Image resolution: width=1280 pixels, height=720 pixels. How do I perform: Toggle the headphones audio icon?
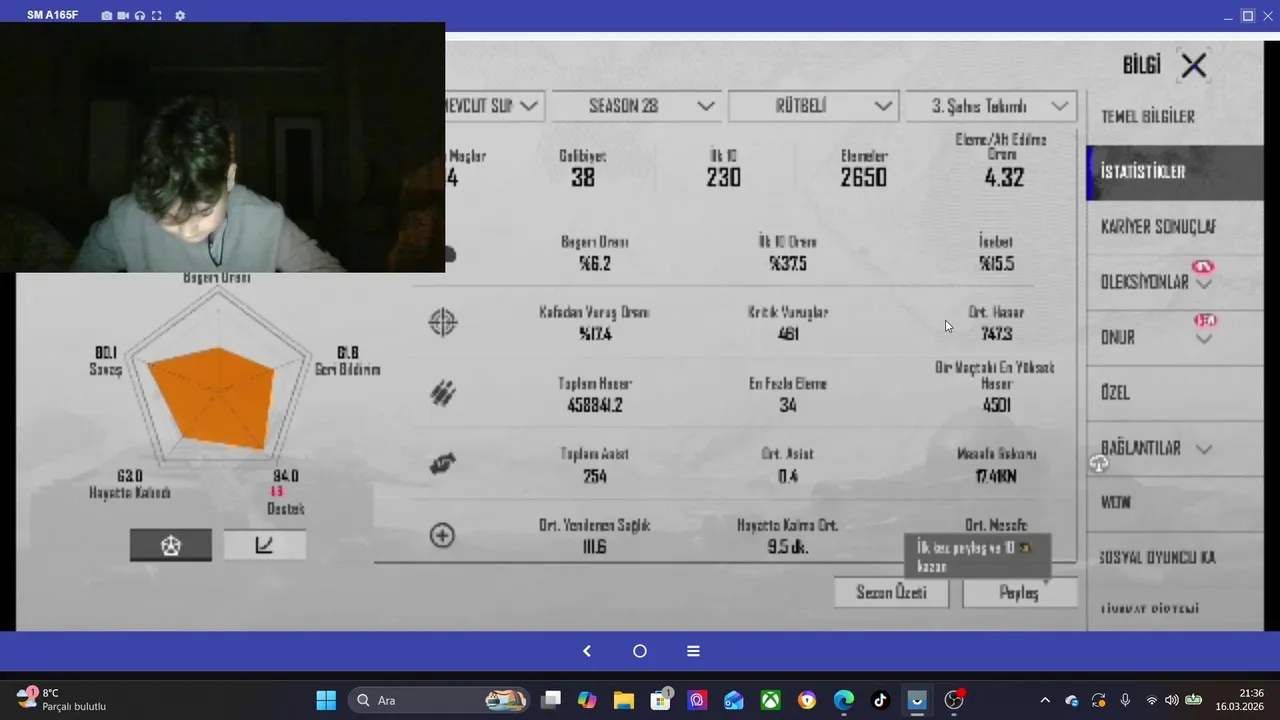pyautogui.click(x=140, y=16)
